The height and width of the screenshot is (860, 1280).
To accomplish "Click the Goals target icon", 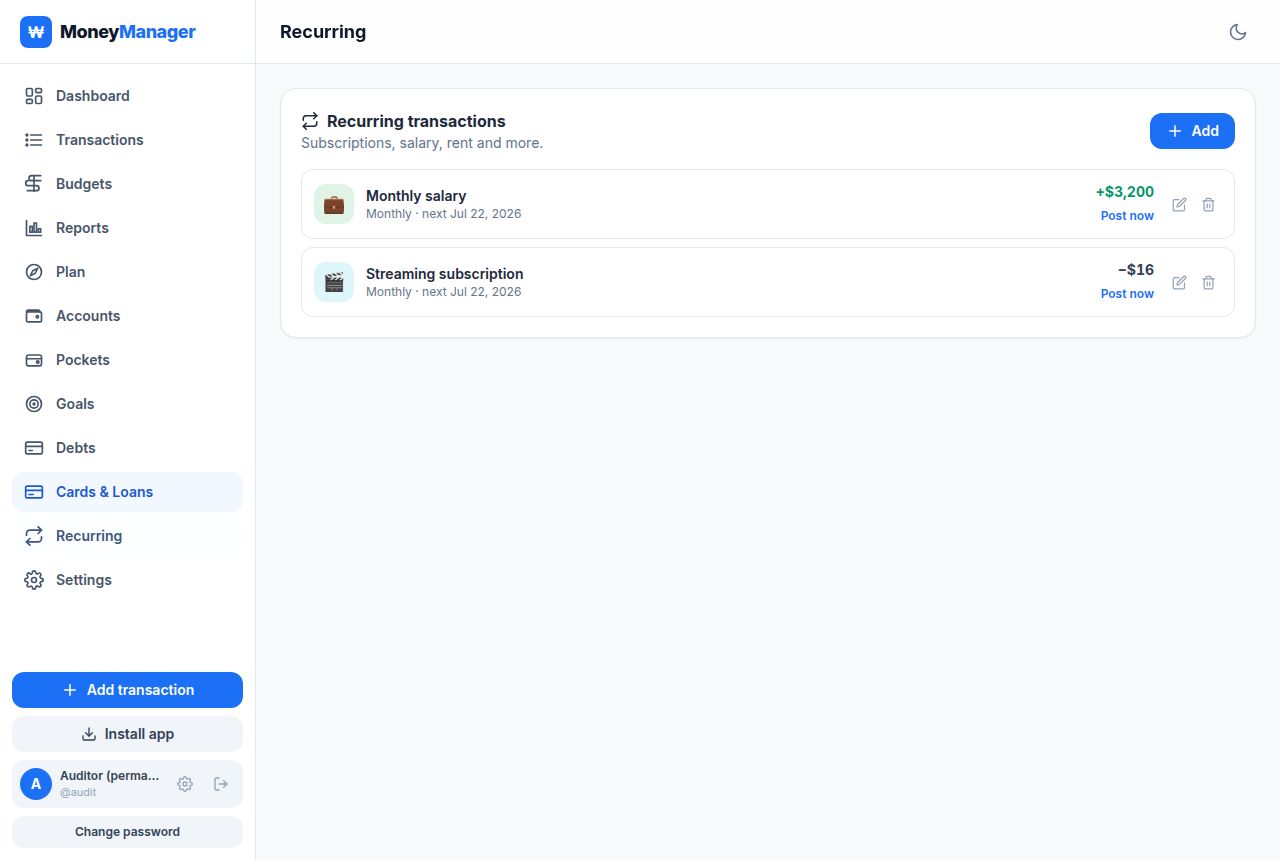I will pos(34,404).
